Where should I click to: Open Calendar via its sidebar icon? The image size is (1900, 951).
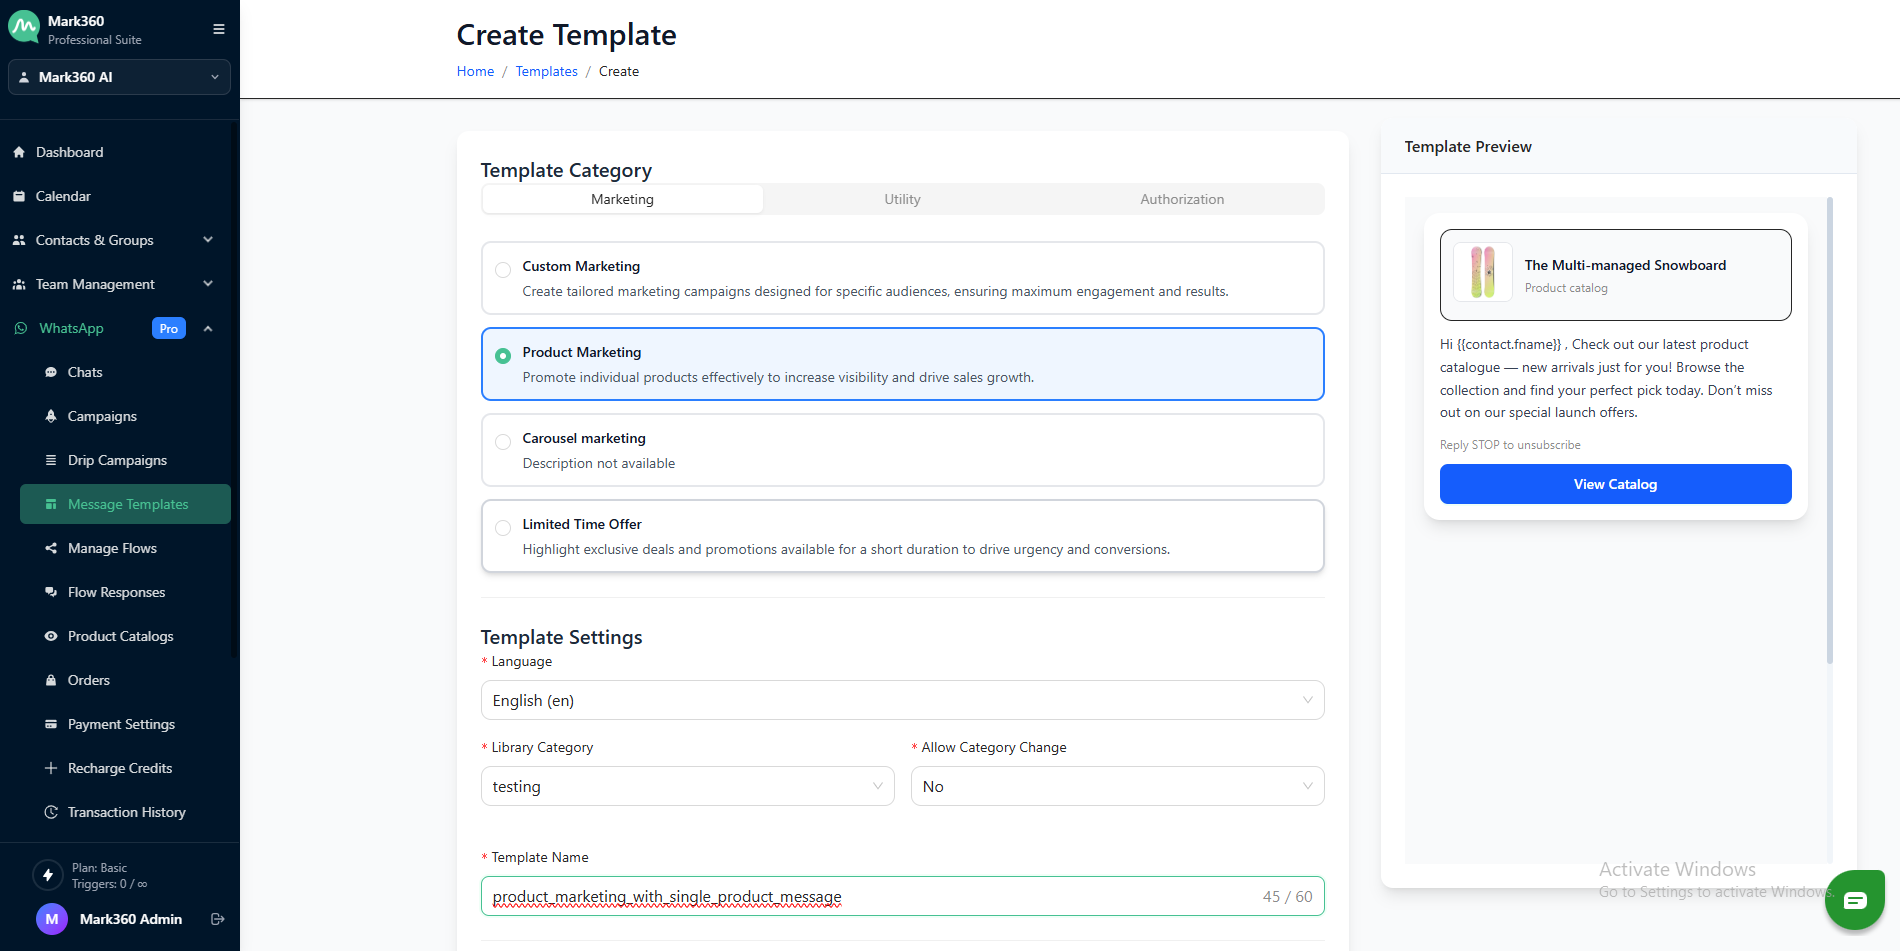[19, 196]
